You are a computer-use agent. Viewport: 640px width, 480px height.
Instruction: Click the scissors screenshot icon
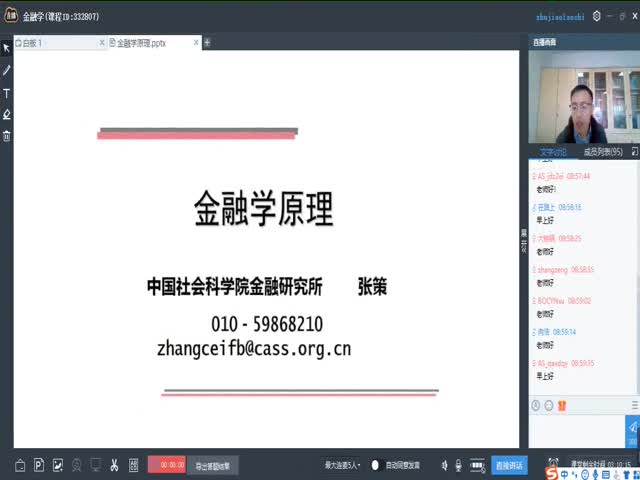[114, 465]
